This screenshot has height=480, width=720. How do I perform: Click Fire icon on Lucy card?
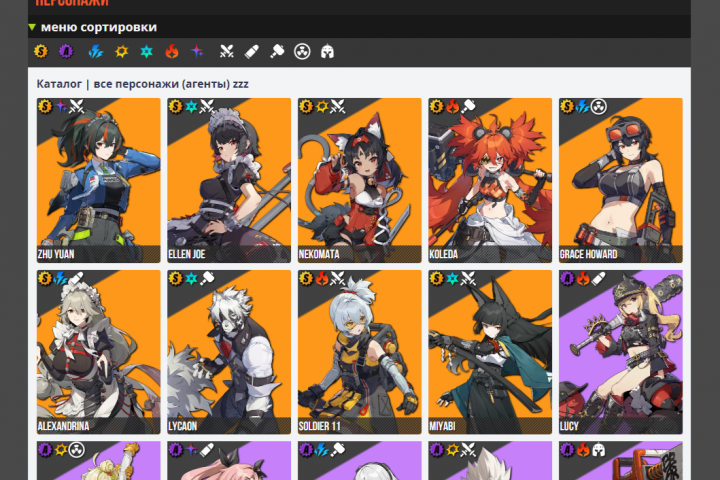tap(583, 278)
